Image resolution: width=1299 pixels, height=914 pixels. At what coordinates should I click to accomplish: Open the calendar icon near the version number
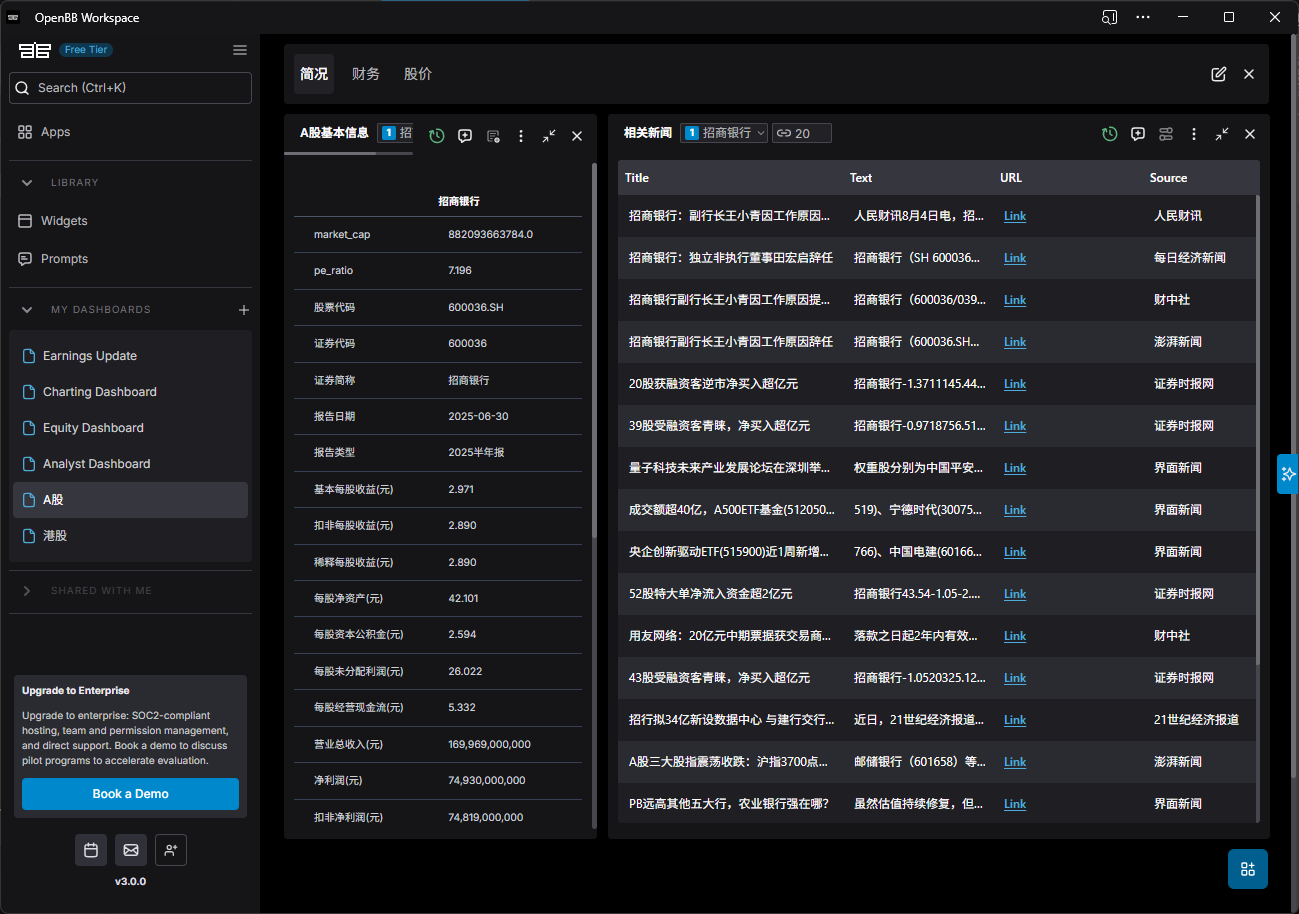click(91, 849)
